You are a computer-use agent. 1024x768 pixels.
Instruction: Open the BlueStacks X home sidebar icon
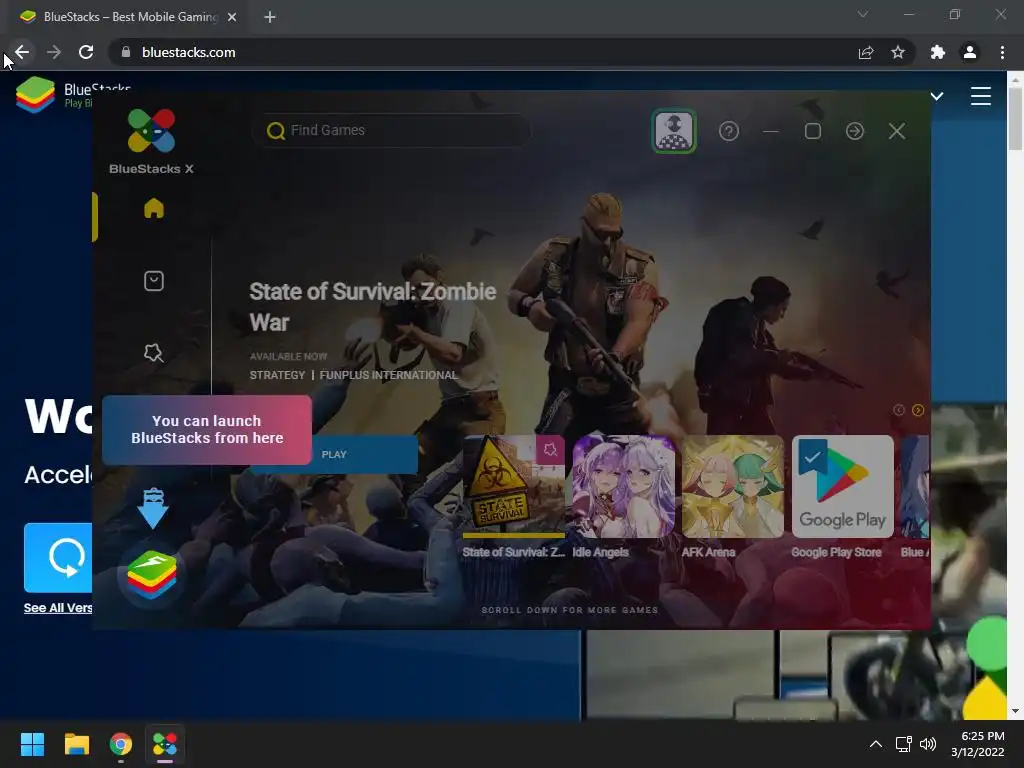click(153, 208)
